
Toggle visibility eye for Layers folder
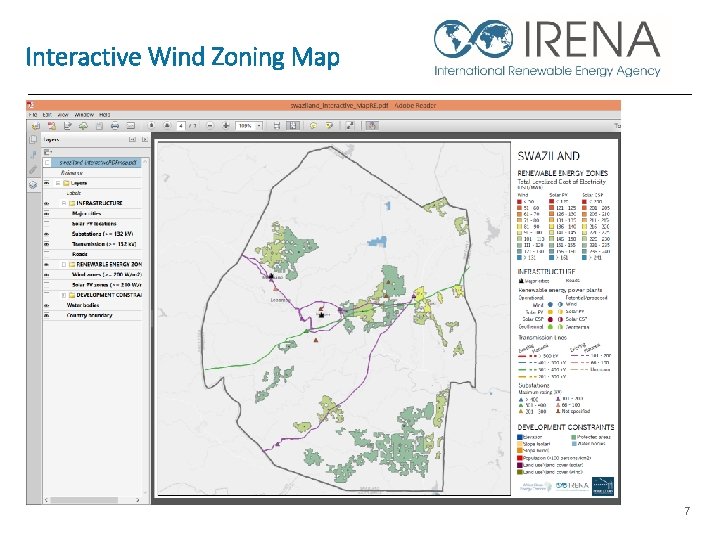tap(47, 183)
